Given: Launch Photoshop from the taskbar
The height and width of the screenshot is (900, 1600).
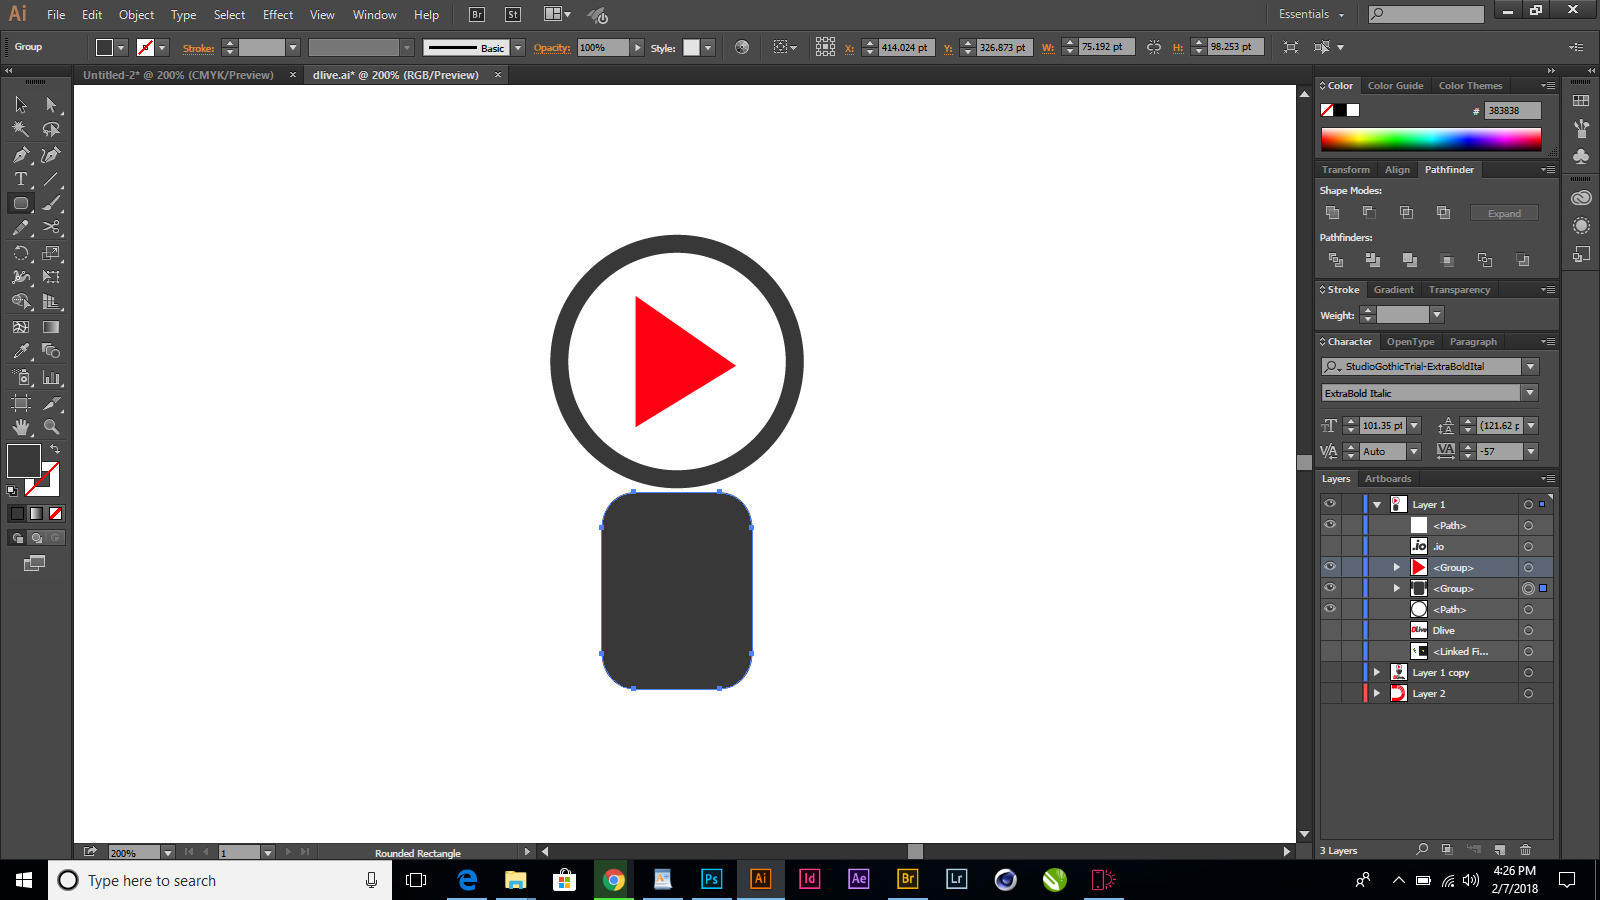Looking at the screenshot, I should pyautogui.click(x=711, y=880).
